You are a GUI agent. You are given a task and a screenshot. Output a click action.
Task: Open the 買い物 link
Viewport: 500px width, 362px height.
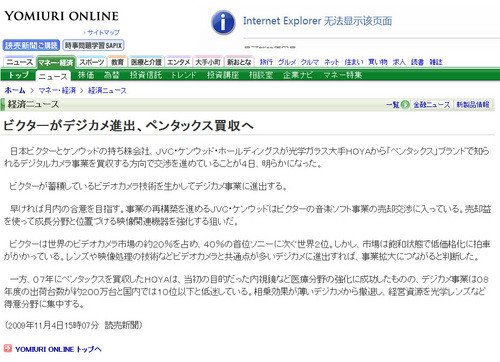378,62
